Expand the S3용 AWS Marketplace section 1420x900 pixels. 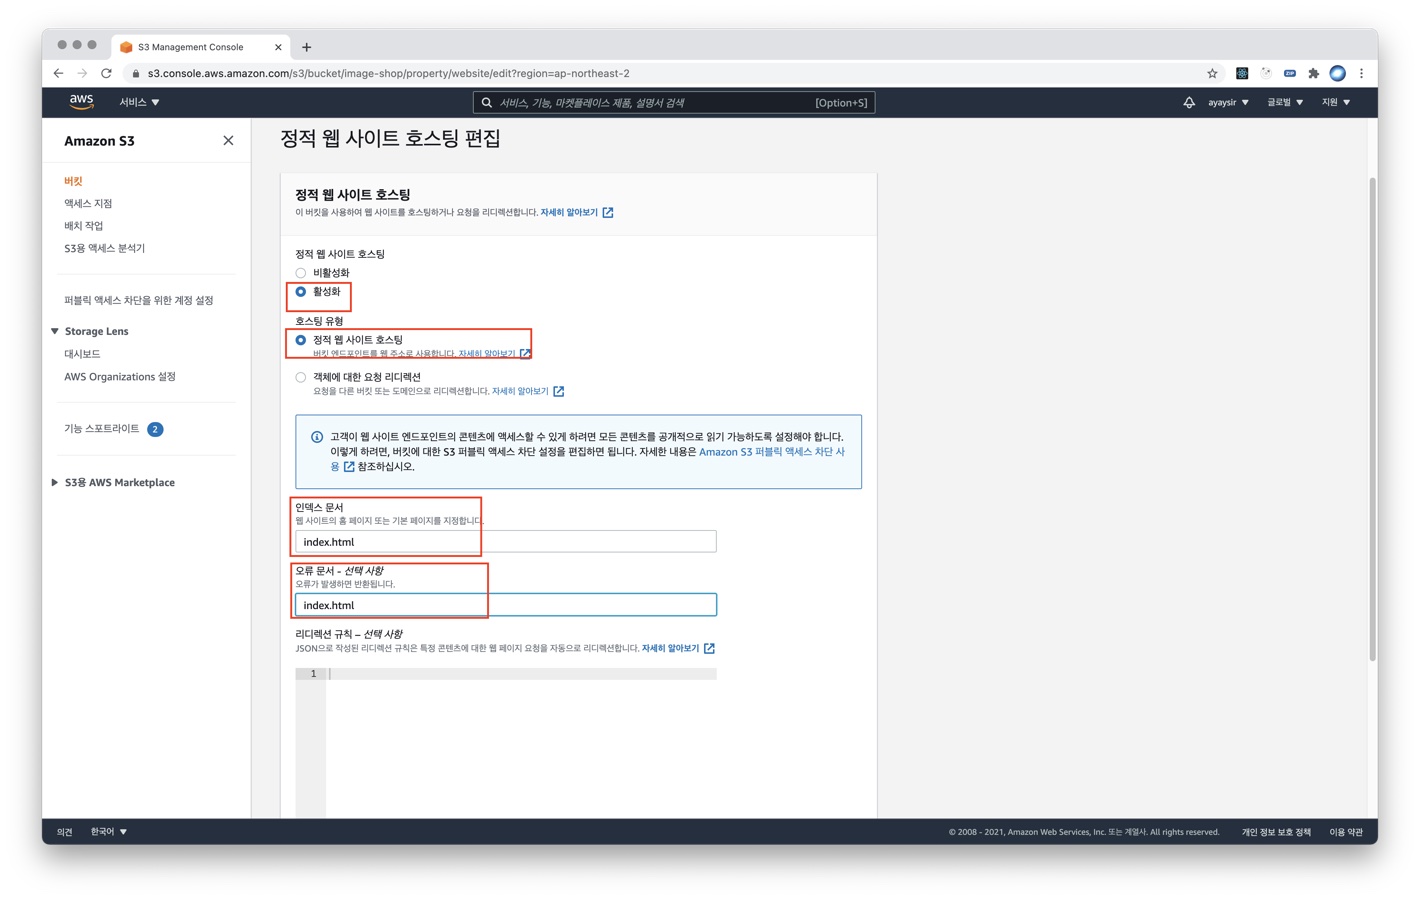pyautogui.click(x=55, y=482)
